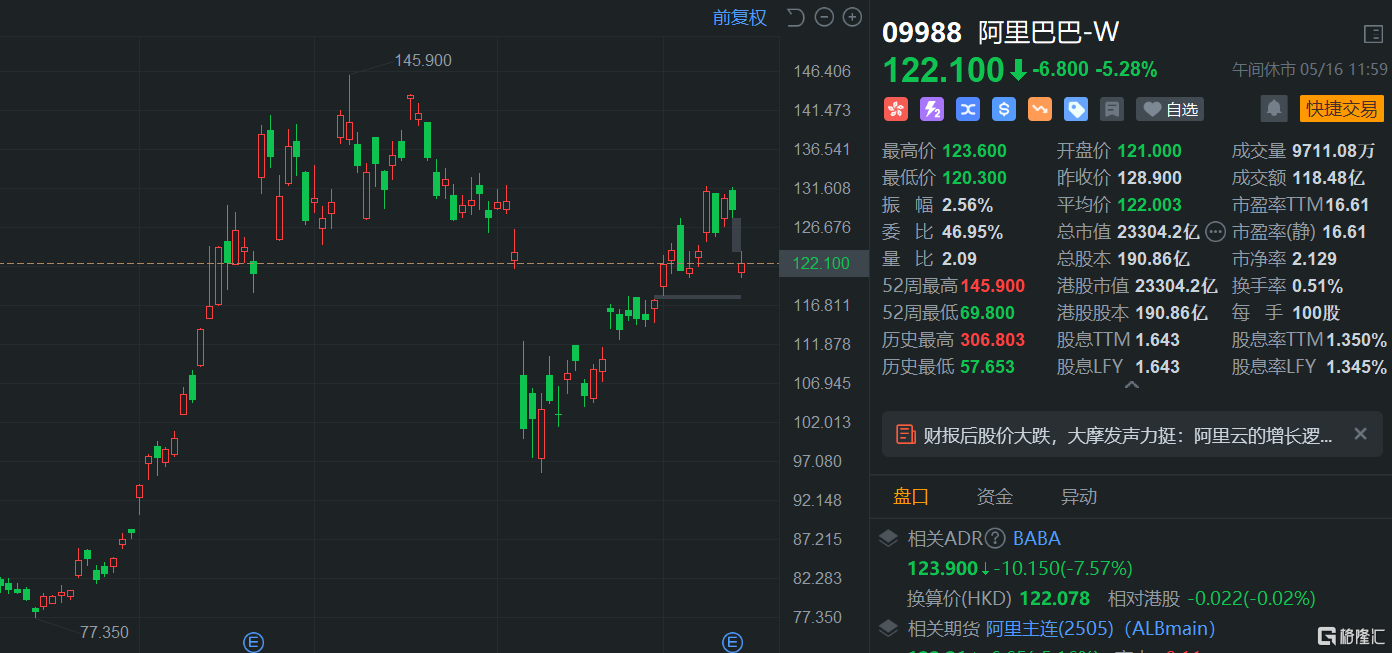Click the left earnings E marker on timeline
1392x653 pixels.
pyautogui.click(x=253, y=642)
